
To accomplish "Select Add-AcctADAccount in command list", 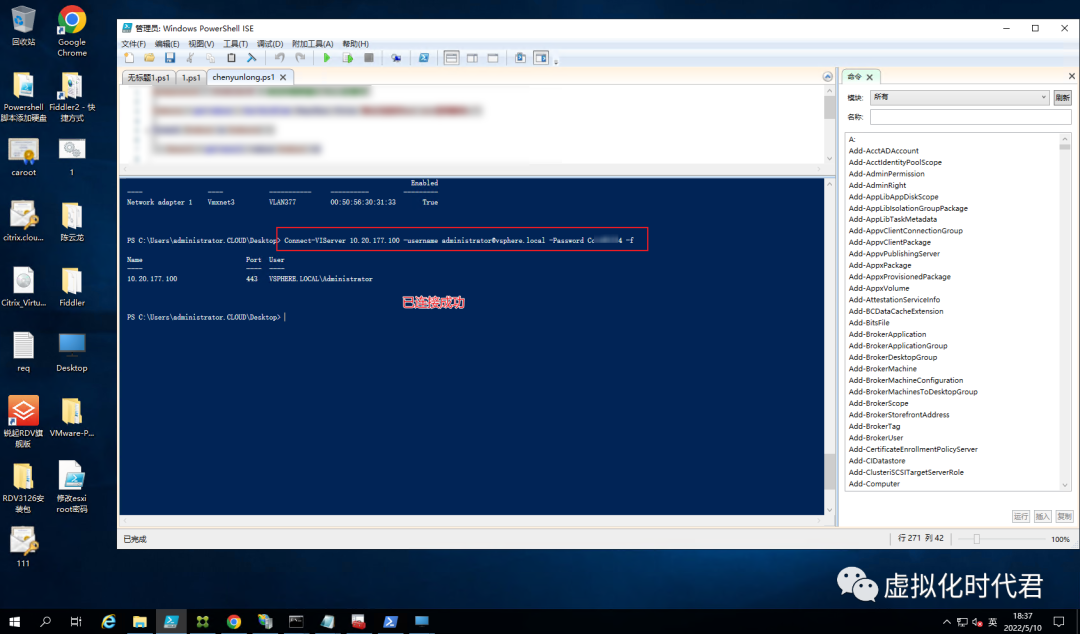I will point(883,151).
